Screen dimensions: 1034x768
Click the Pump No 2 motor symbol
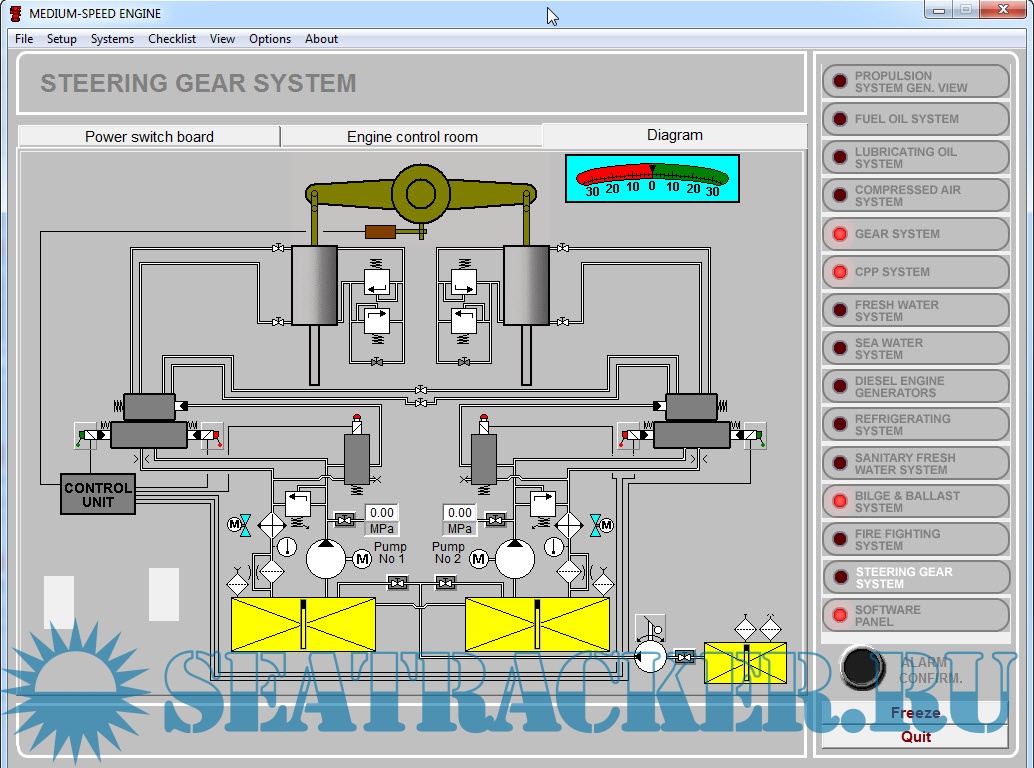tap(479, 559)
